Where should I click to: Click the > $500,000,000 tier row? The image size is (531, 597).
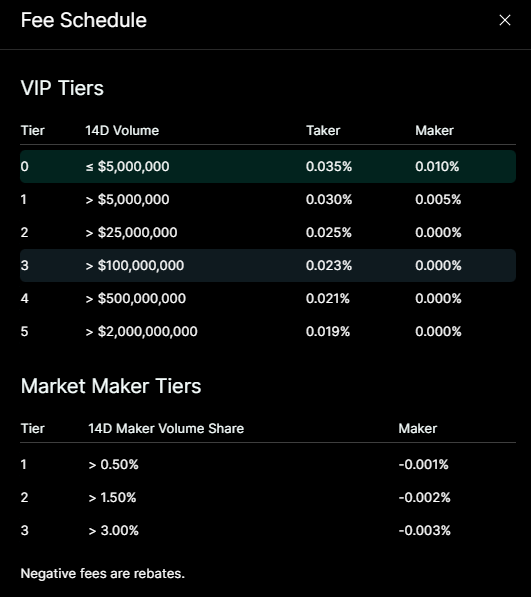pos(268,298)
